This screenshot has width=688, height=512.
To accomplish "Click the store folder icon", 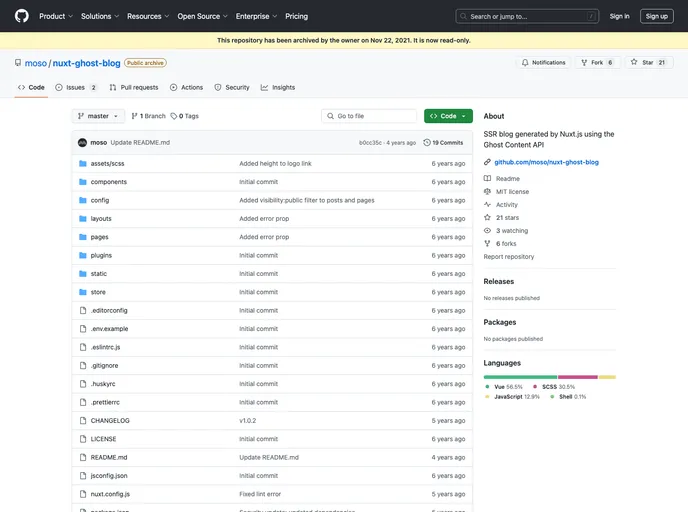I will tap(82, 292).
